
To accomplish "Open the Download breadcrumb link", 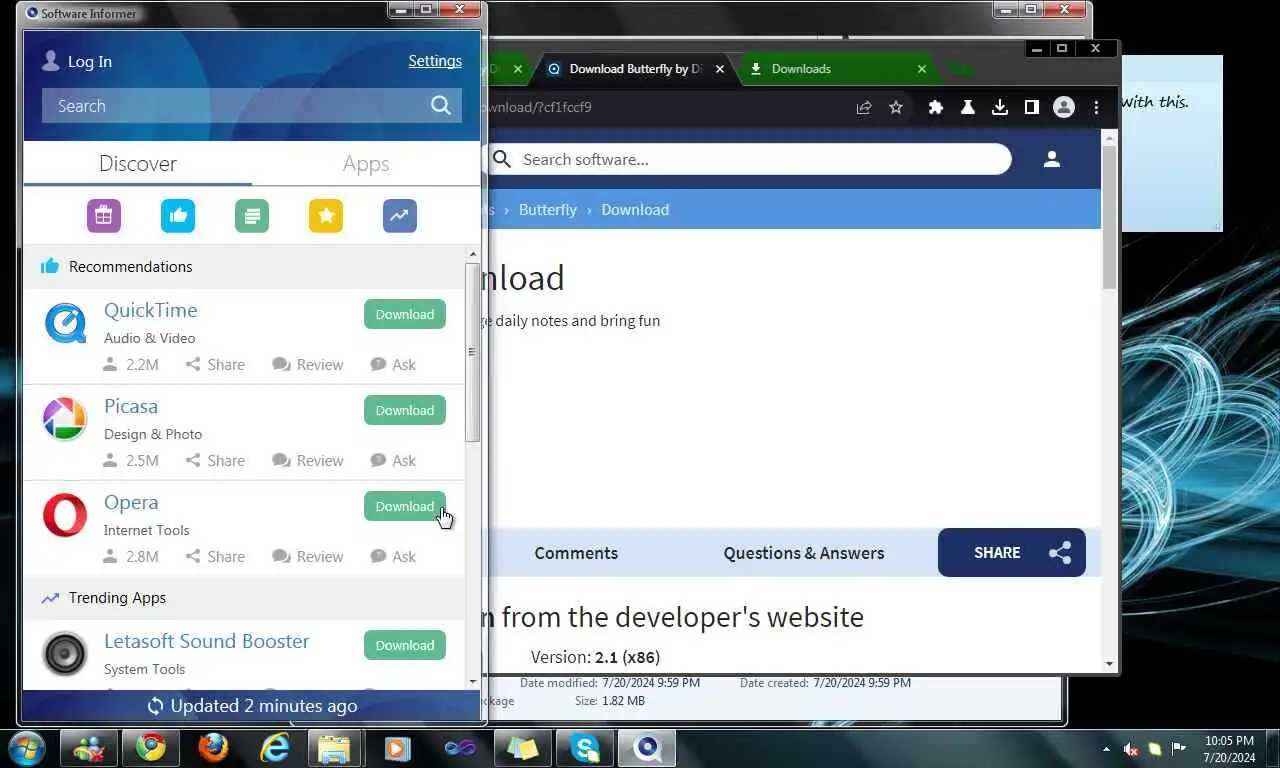I will pyautogui.click(x=635, y=210).
